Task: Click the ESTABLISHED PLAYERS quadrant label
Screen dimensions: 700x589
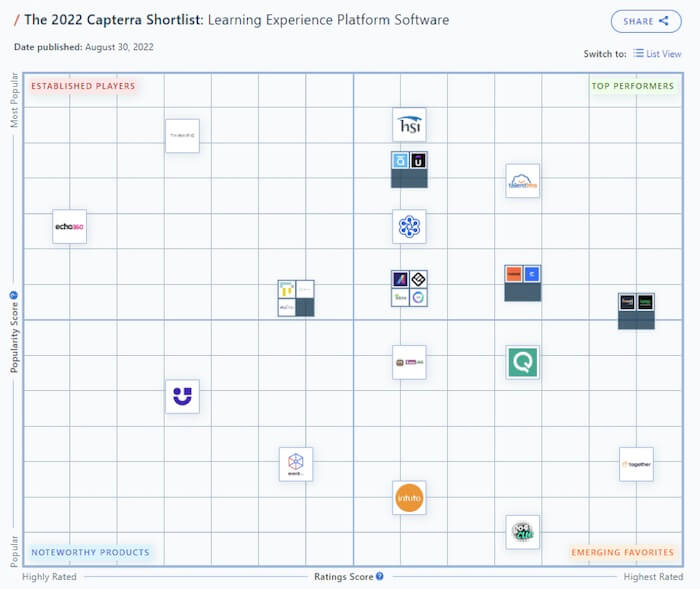Action: point(83,86)
